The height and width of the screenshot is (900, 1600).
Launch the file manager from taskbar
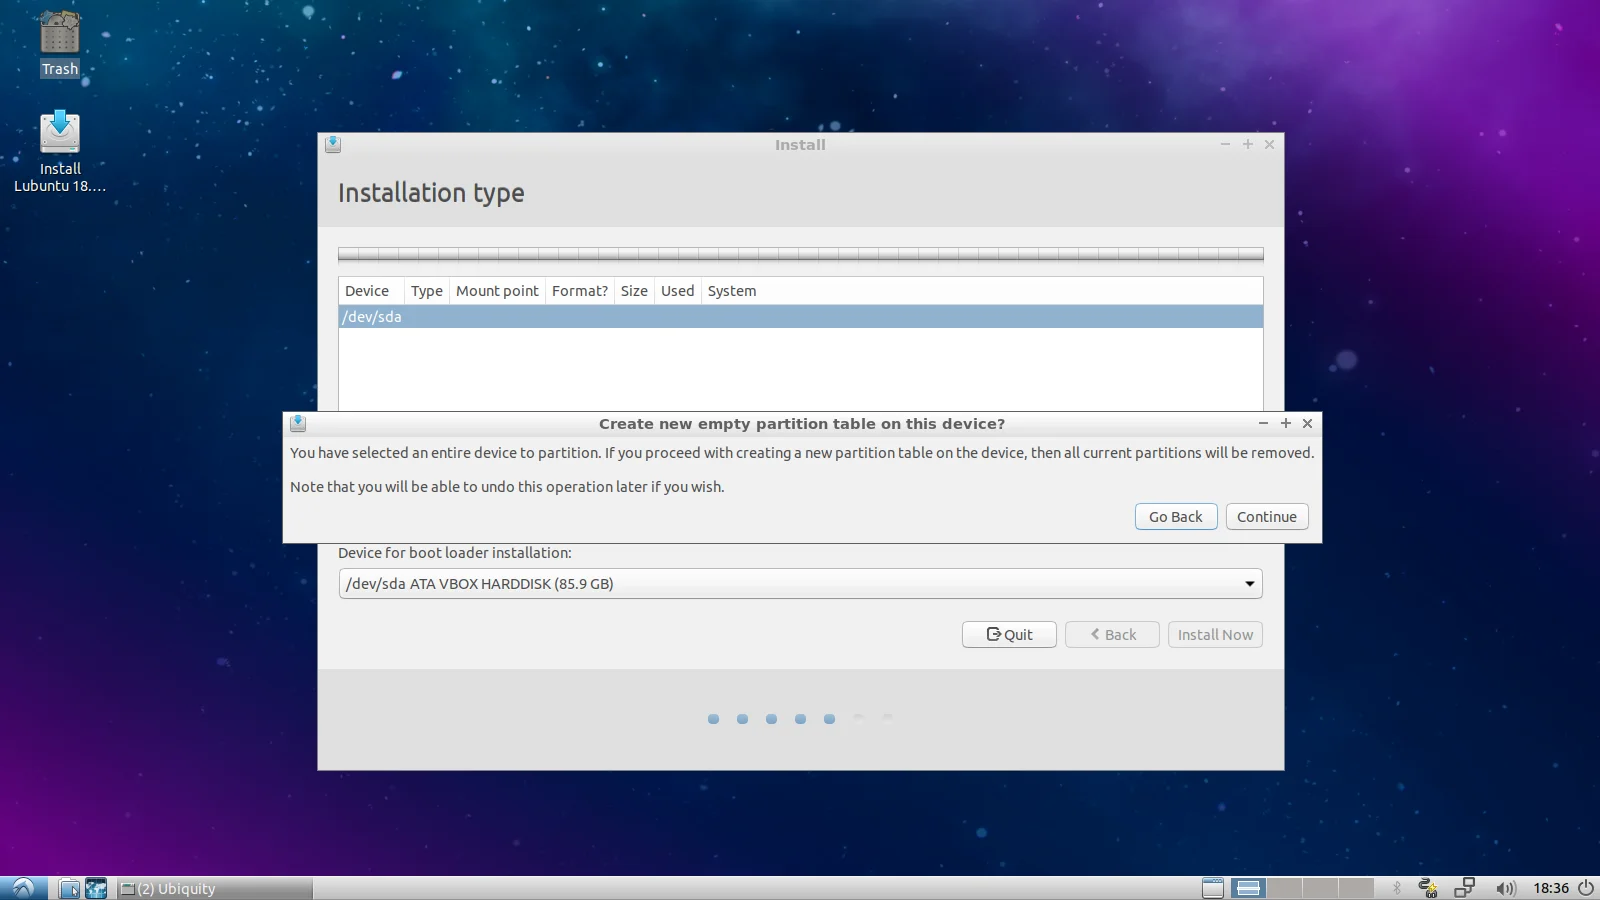click(x=69, y=888)
